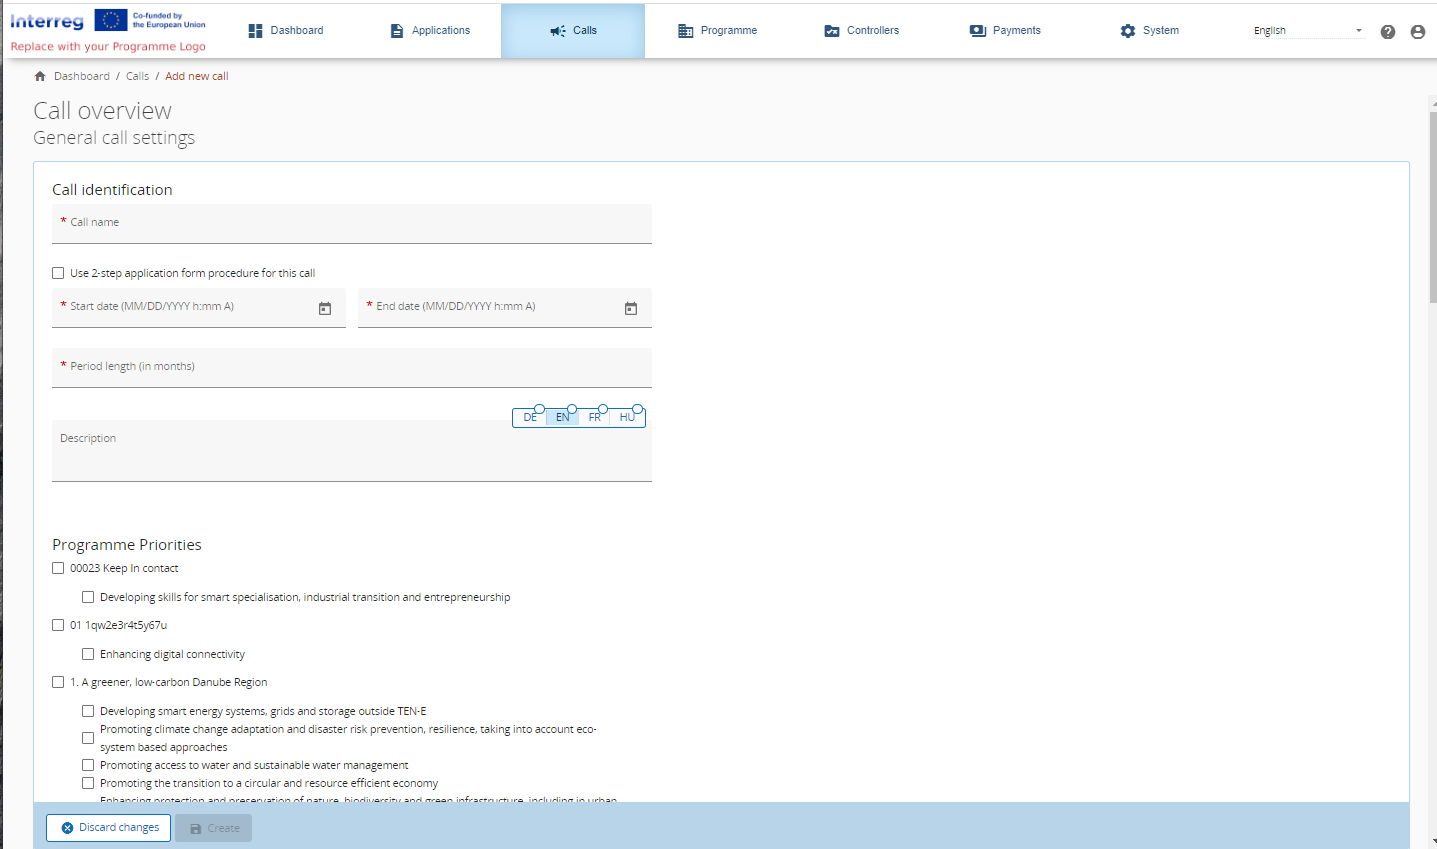Screen dimensions: 1437x849
Task: Open the Programme menu tab
Action: click(717, 31)
